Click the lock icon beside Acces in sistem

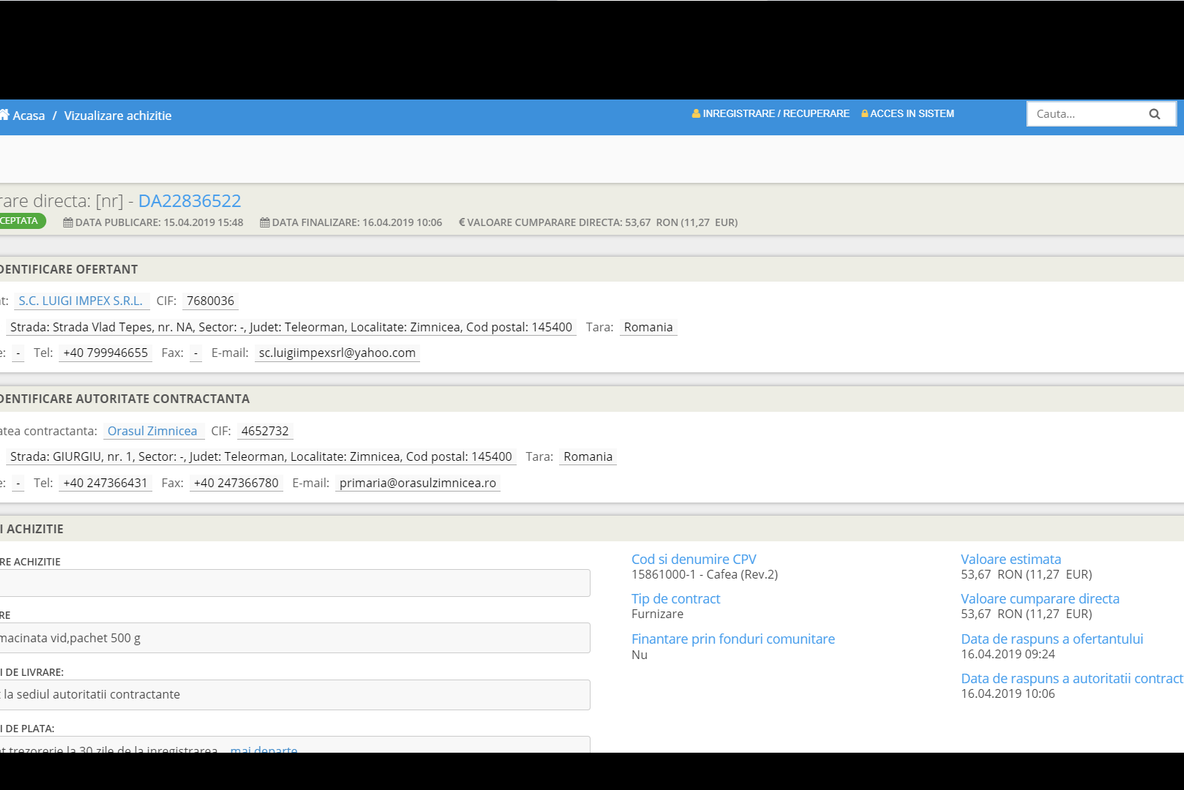click(864, 114)
